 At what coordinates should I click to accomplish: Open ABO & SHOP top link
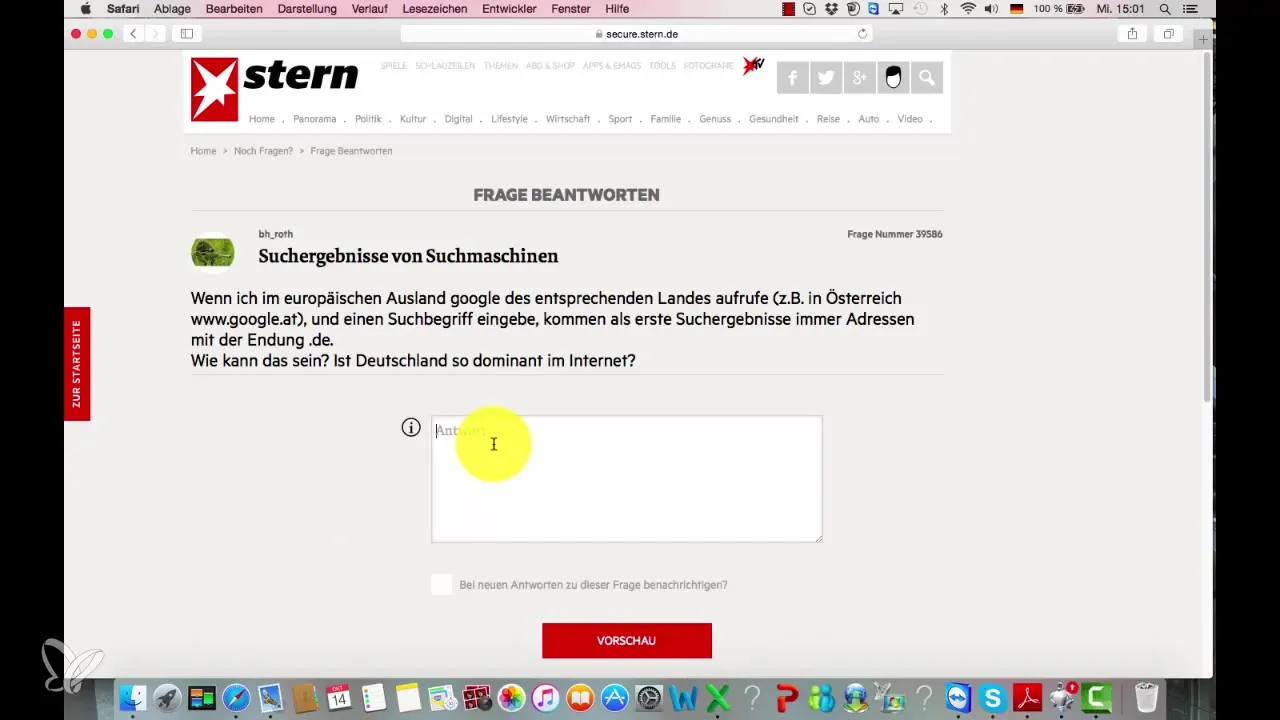[550, 66]
